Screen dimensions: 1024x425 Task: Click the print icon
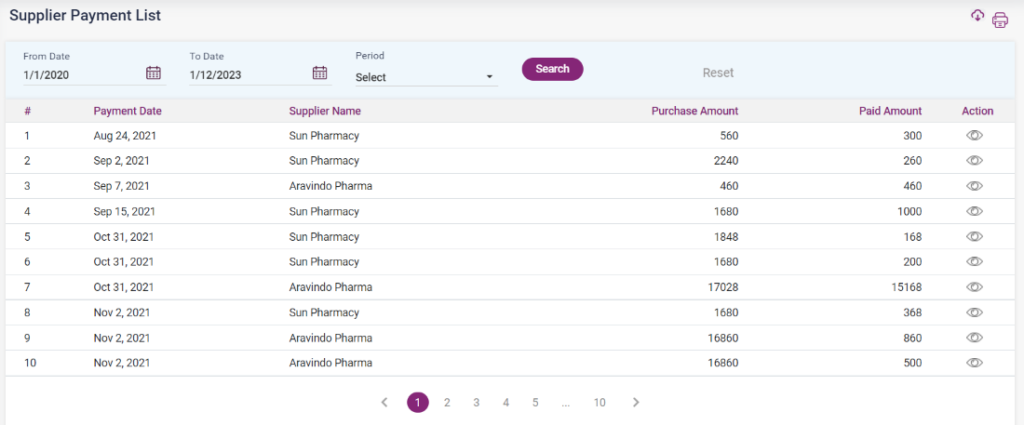coord(999,20)
